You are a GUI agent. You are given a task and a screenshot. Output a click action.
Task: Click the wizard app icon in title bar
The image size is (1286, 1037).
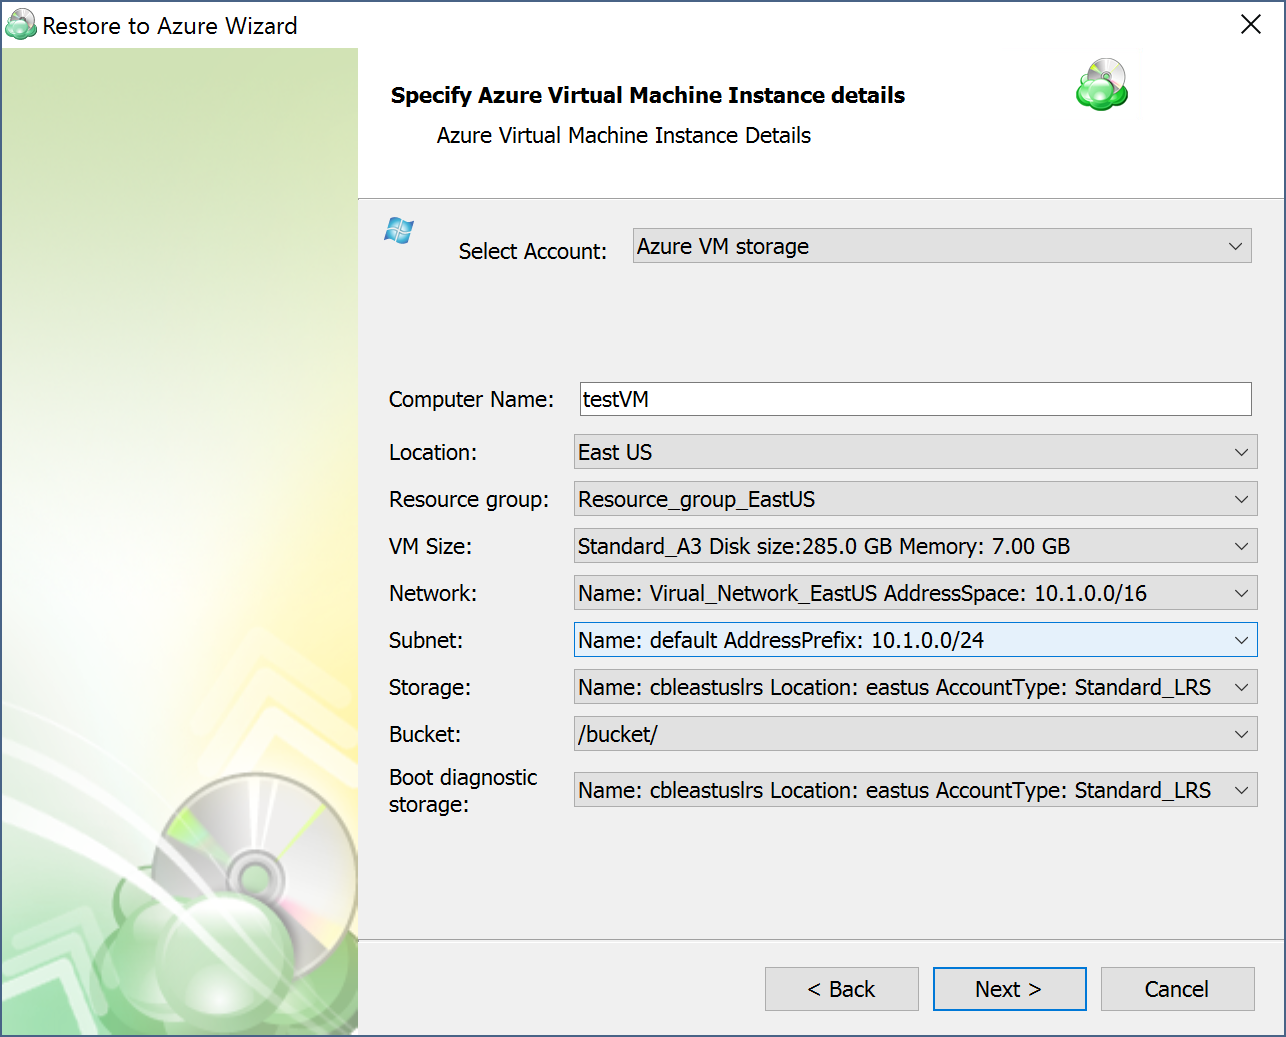tap(20, 25)
